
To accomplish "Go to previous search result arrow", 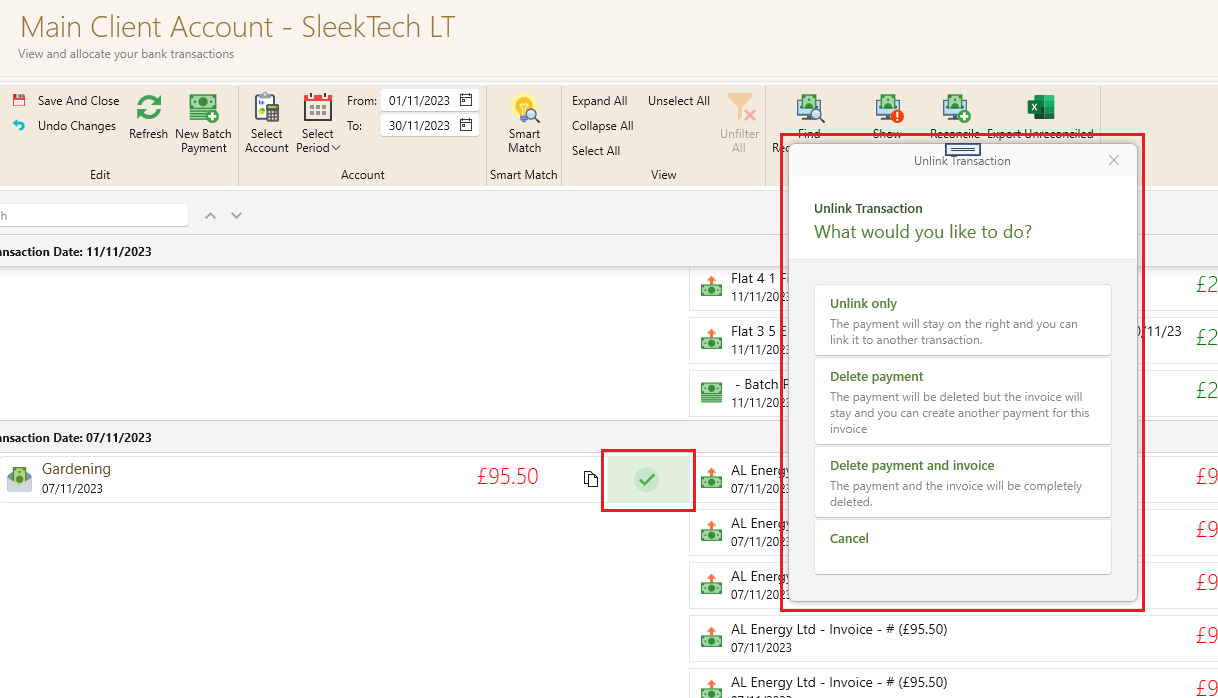I will tap(210, 215).
